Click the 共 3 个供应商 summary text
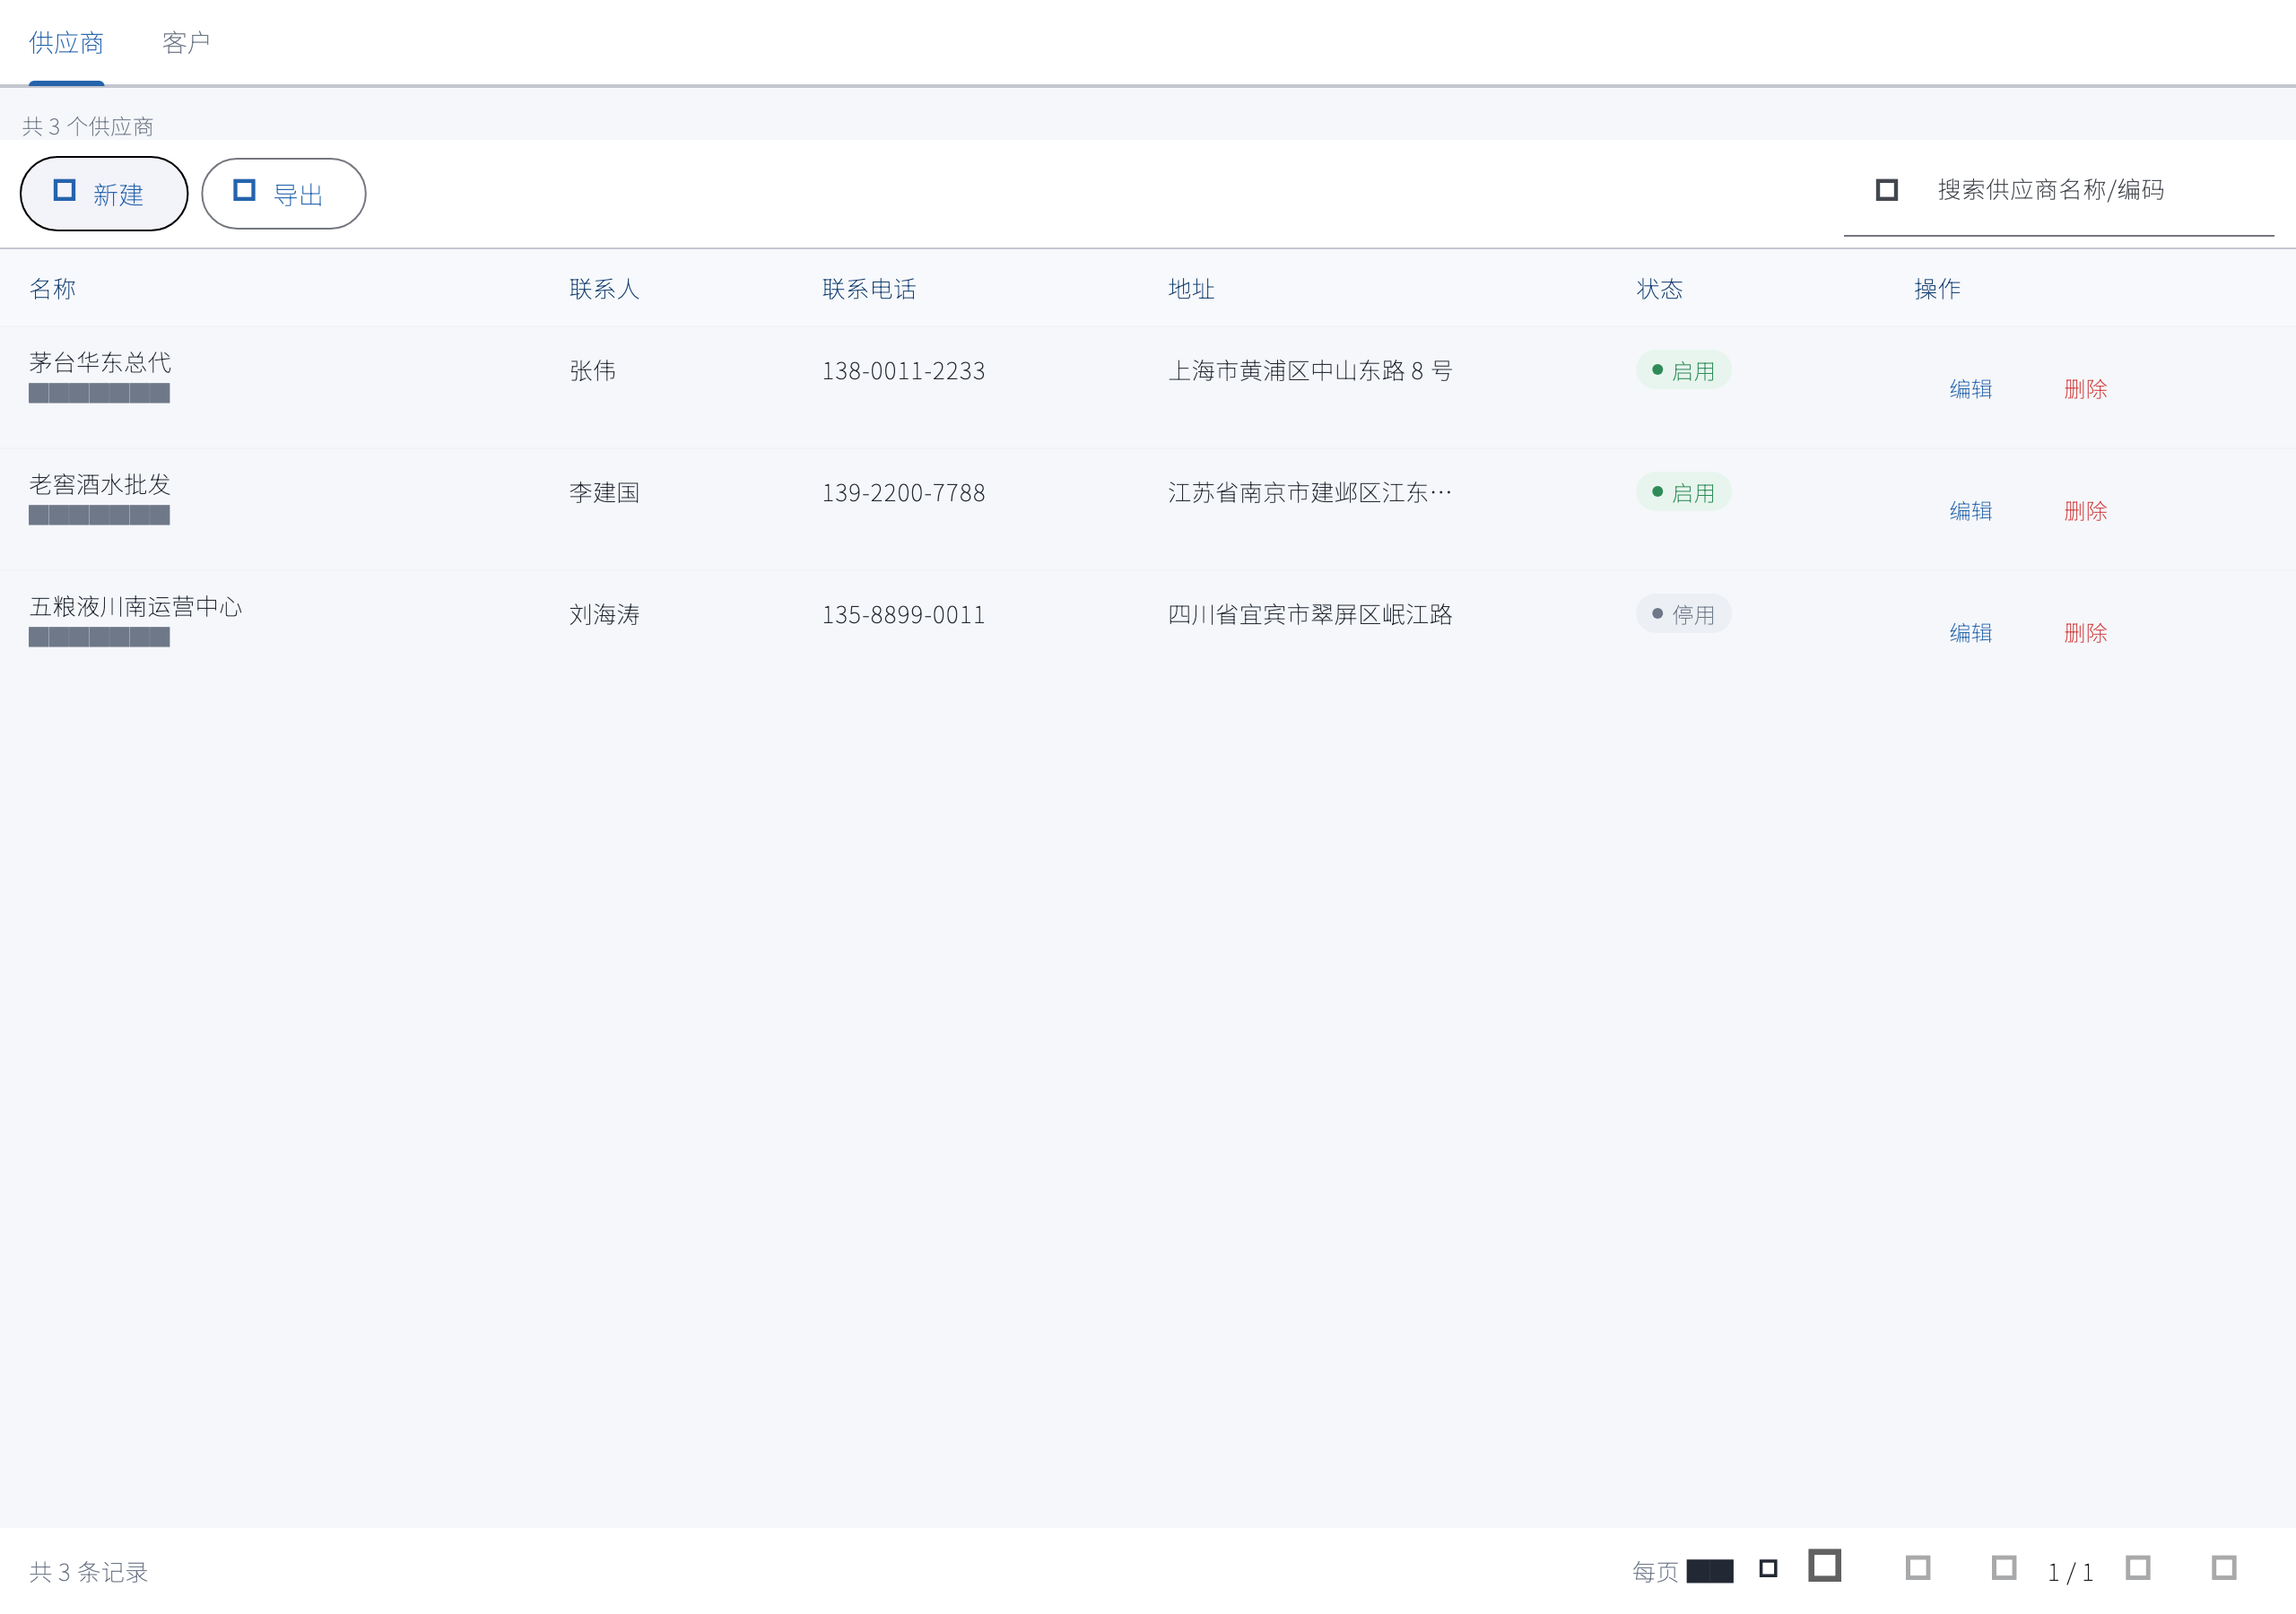The image size is (2296, 1614). coord(88,126)
